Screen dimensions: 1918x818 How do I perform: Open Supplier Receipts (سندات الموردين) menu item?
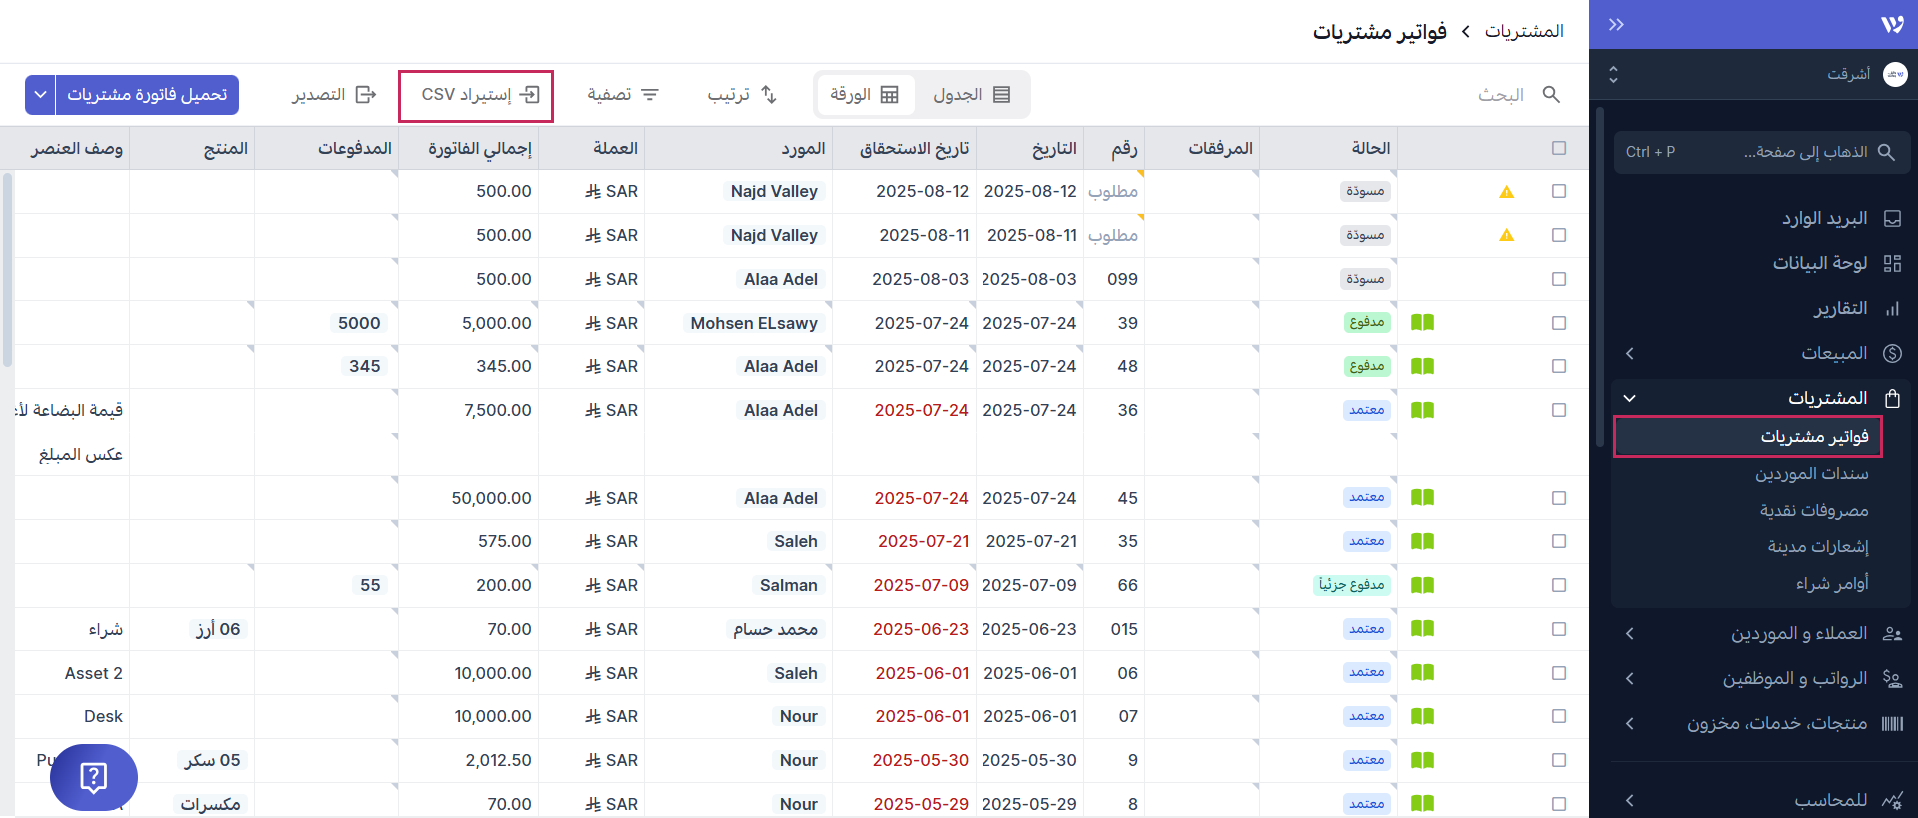pyautogui.click(x=1811, y=474)
